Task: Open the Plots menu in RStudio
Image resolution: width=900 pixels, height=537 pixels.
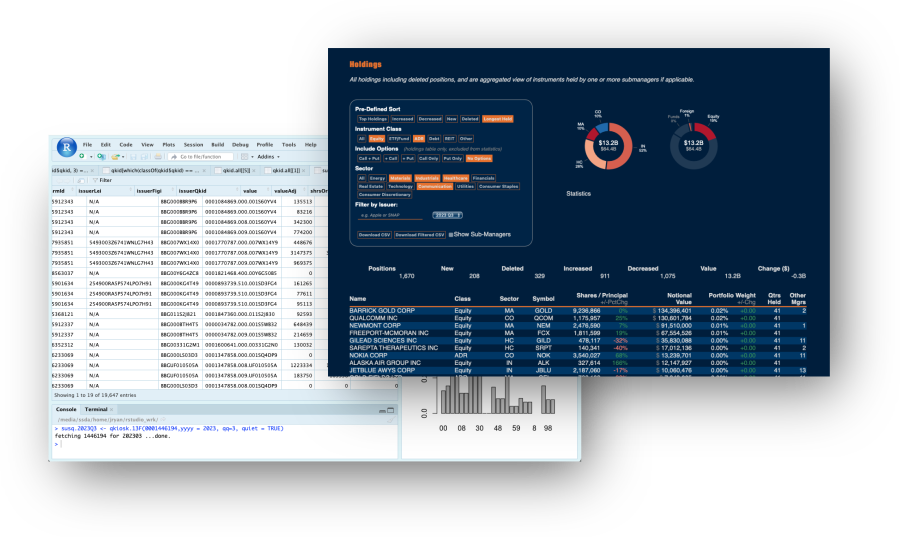Action: click(x=169, y=145)
